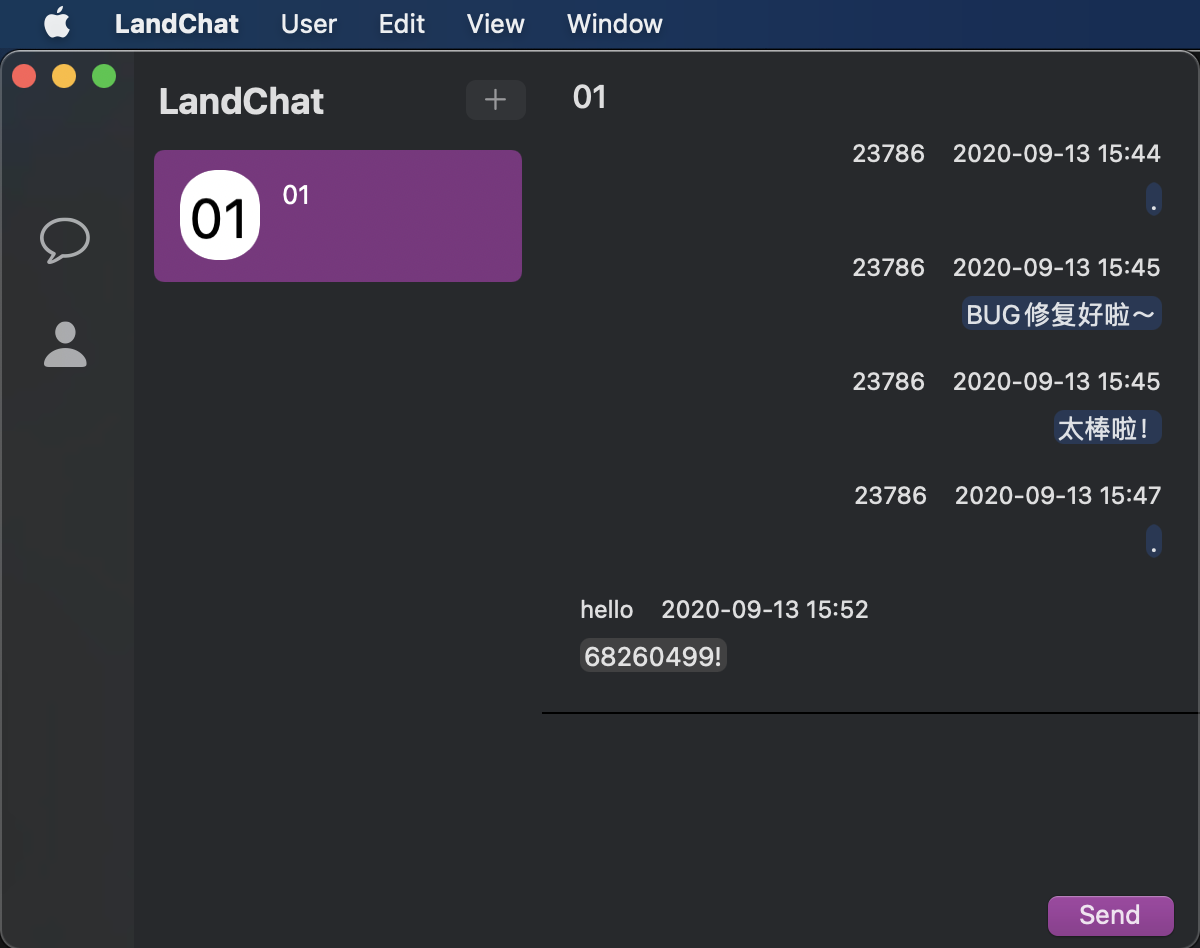Open the contacts person icon

click(x=65, y=345)
